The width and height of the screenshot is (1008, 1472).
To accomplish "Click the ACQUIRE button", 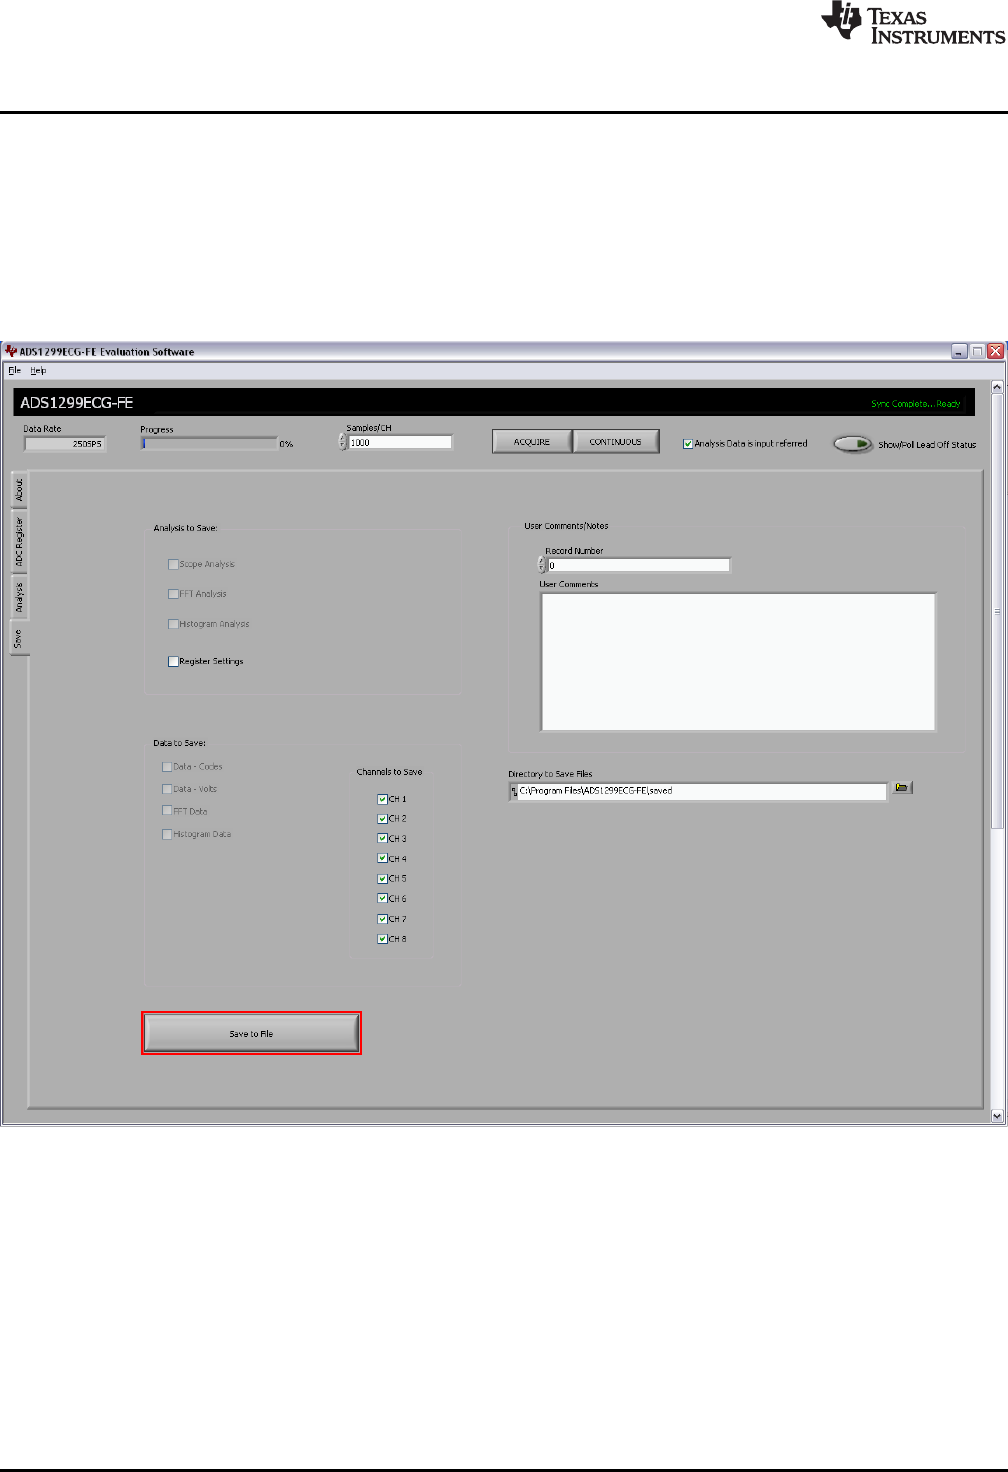I will point(532,442).
